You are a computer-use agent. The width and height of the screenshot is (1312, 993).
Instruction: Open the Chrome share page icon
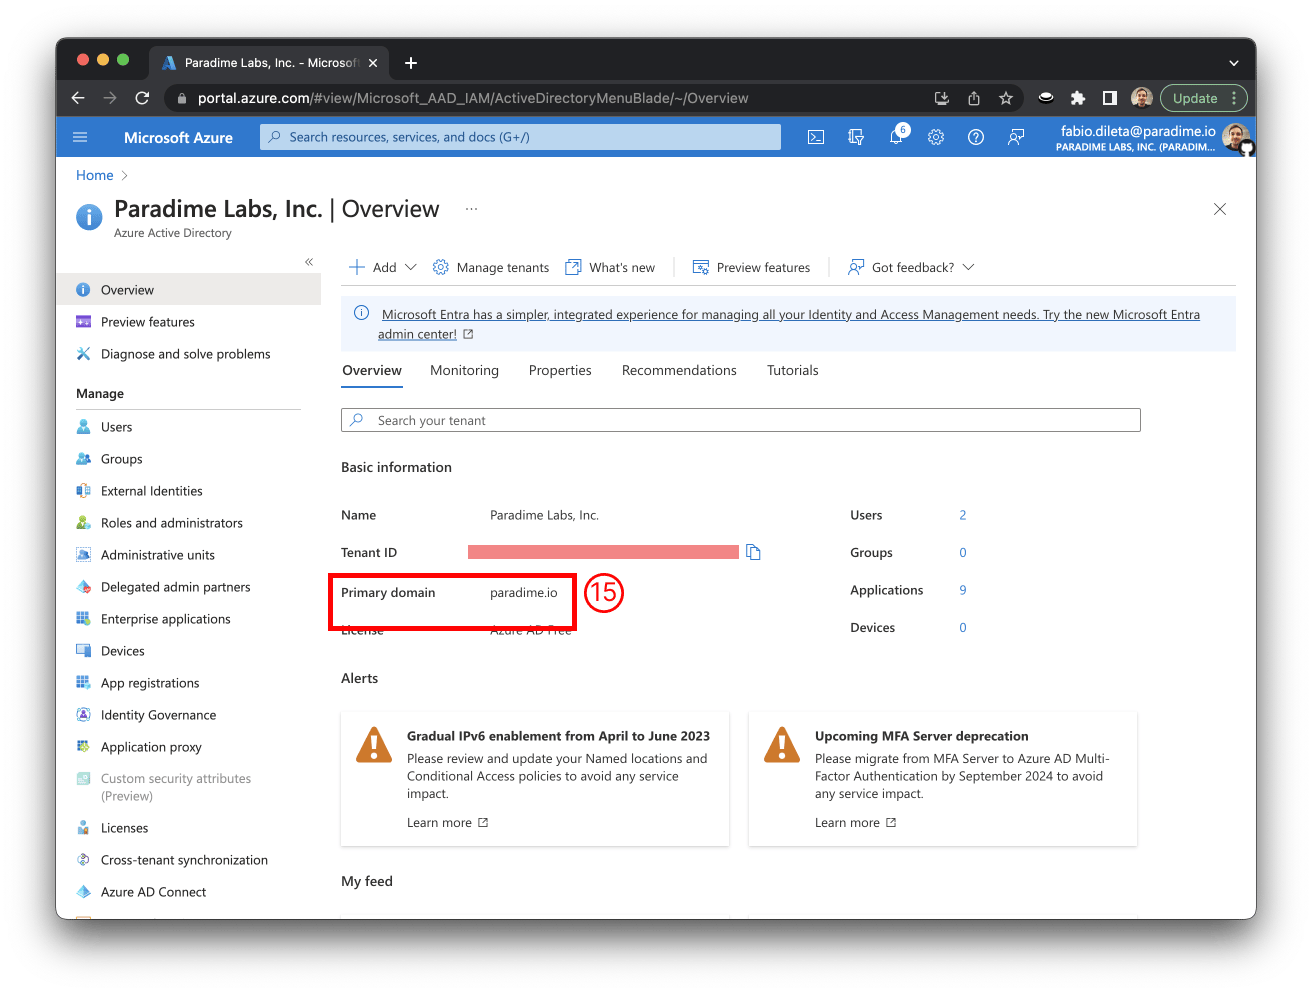pyautogui.click(x=974, y=98)
